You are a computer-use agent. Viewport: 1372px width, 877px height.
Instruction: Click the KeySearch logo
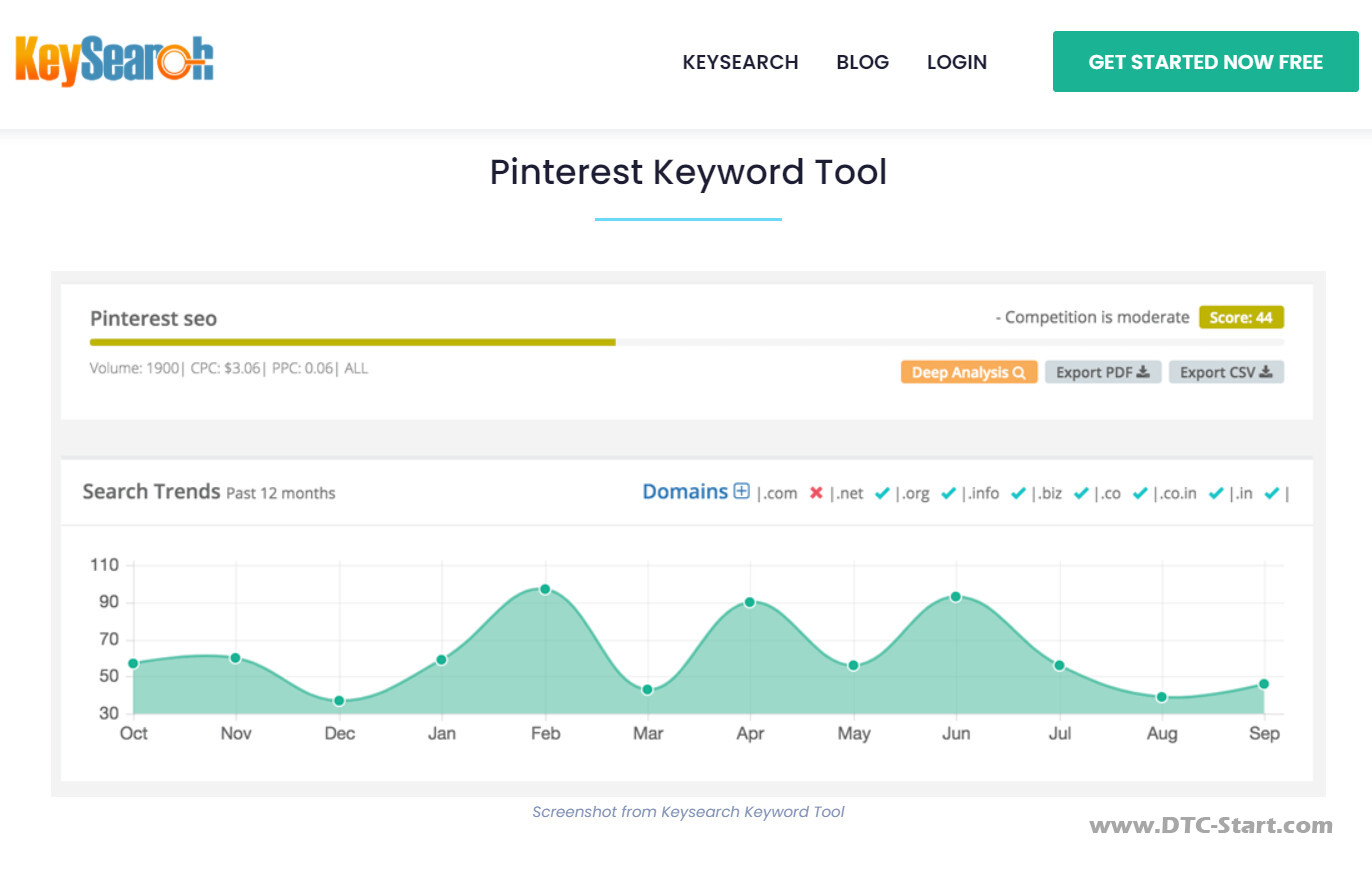pyautogui.click(x=114, y=61)
